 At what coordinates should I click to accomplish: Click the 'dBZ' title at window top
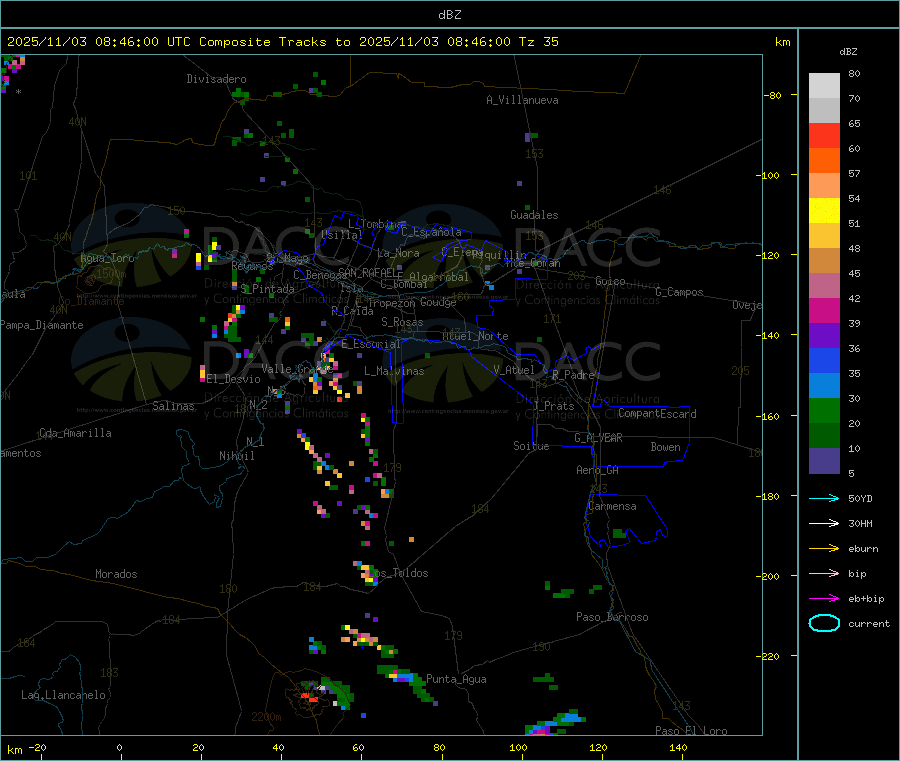449,15
